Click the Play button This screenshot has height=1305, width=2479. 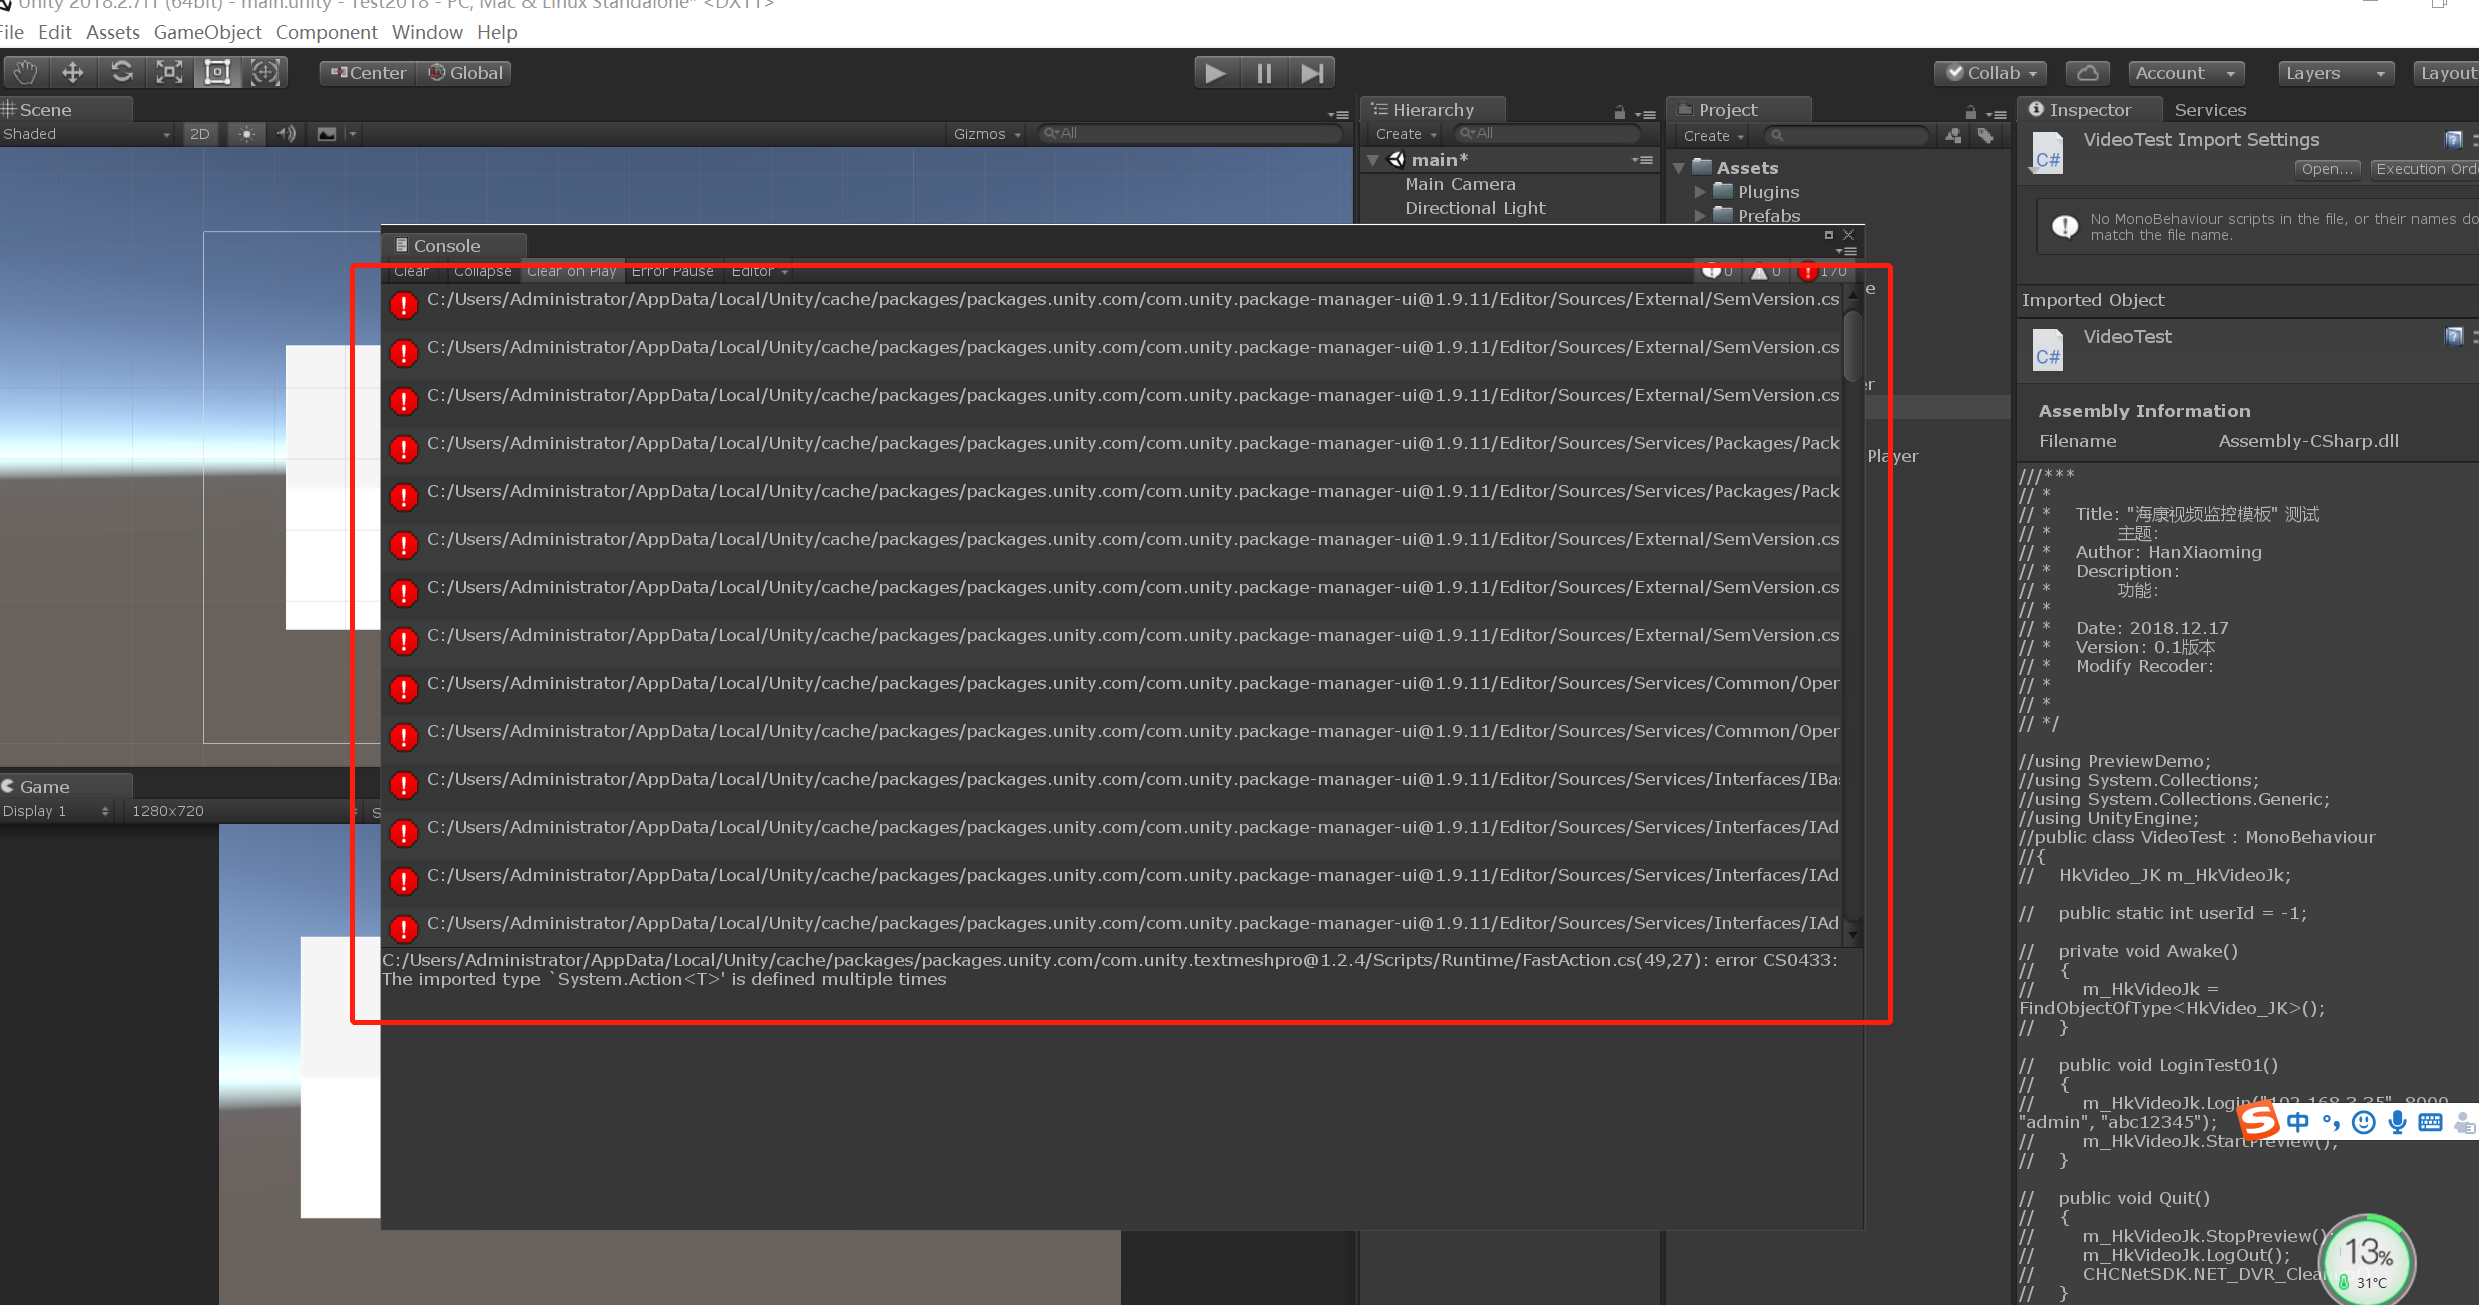point(1216,73)
